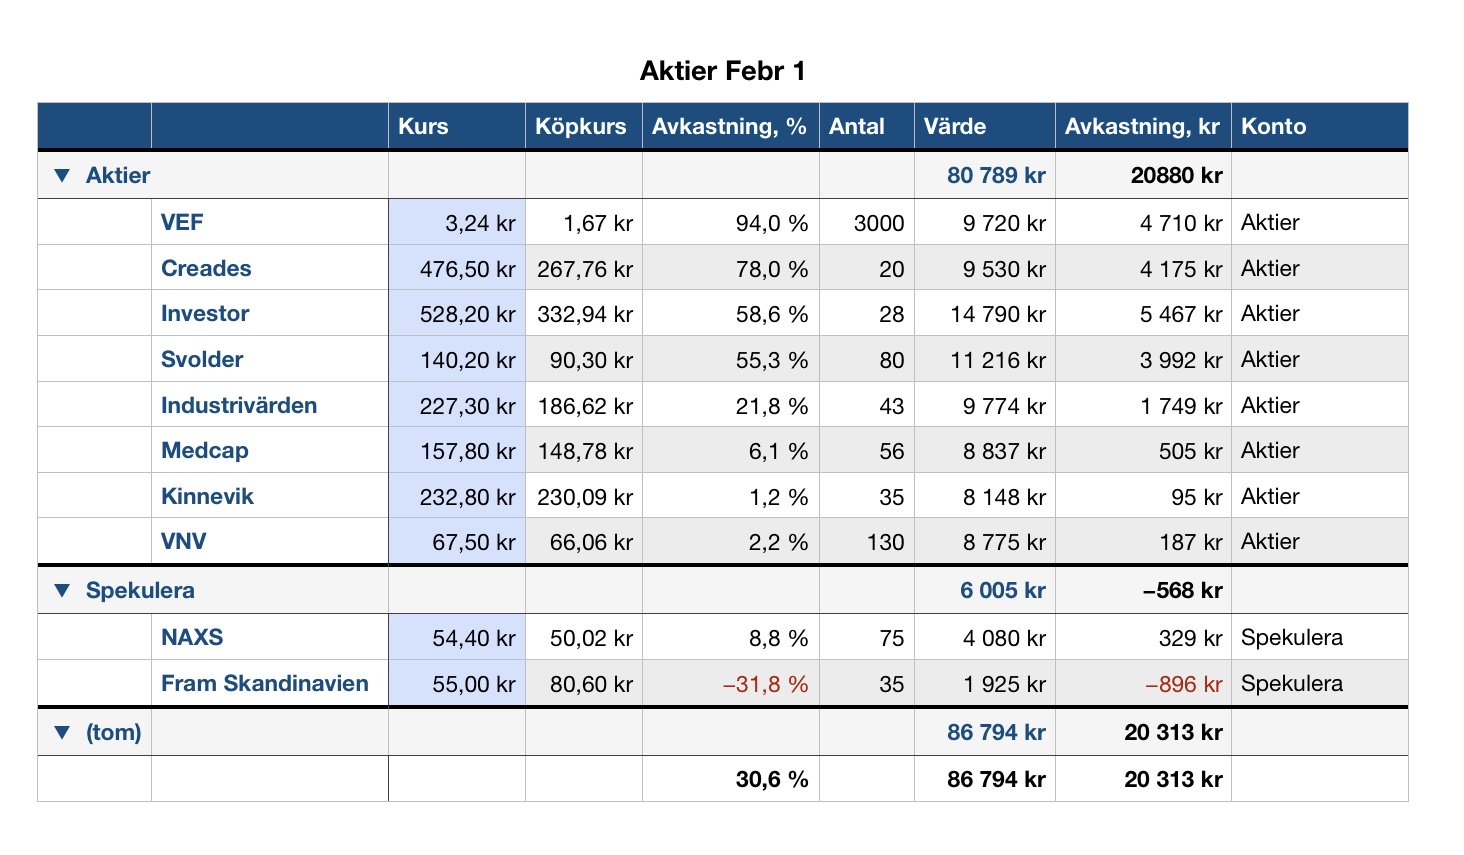Select the Aktier group name label
Viewport: 1464px width, 855px height.
(118, 175)
